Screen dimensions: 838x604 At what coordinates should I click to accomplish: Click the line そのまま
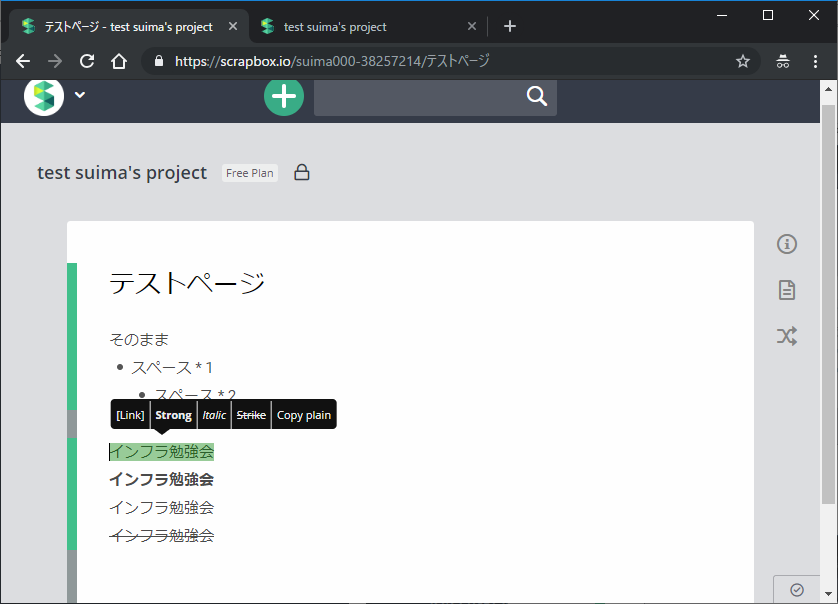click(x=139, y=339)
